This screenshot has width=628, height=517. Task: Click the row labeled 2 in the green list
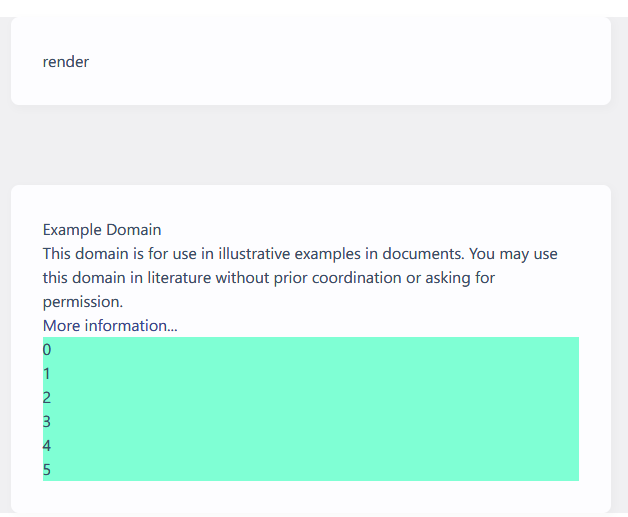pyautogui.click(x=311, y=397)
